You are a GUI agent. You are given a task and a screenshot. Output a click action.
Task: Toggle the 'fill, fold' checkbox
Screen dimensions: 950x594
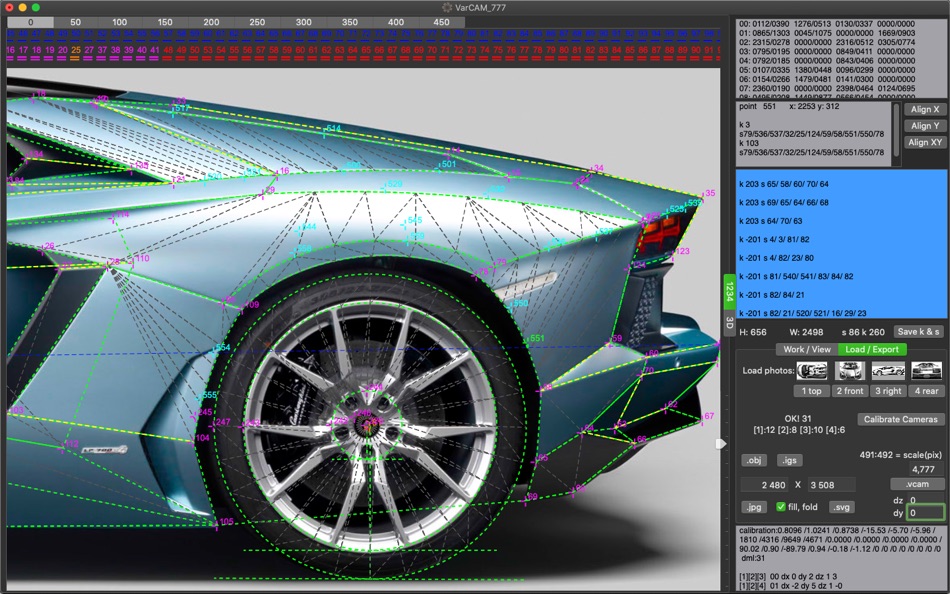(781, 507)
